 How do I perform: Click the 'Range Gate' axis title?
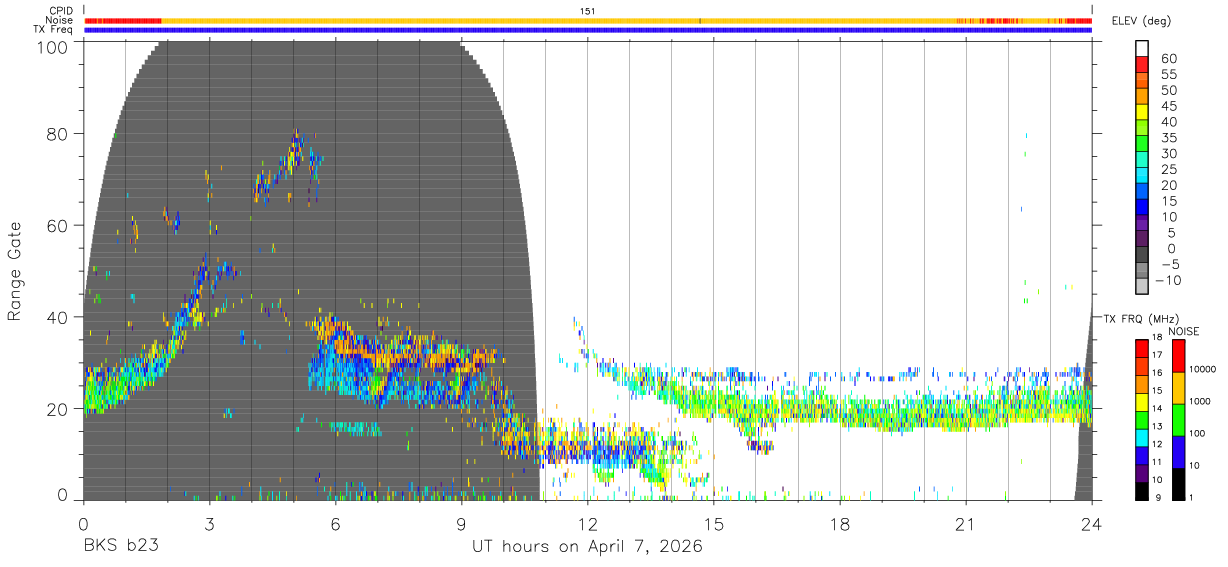pyautogui.click(x=15, y=271)
